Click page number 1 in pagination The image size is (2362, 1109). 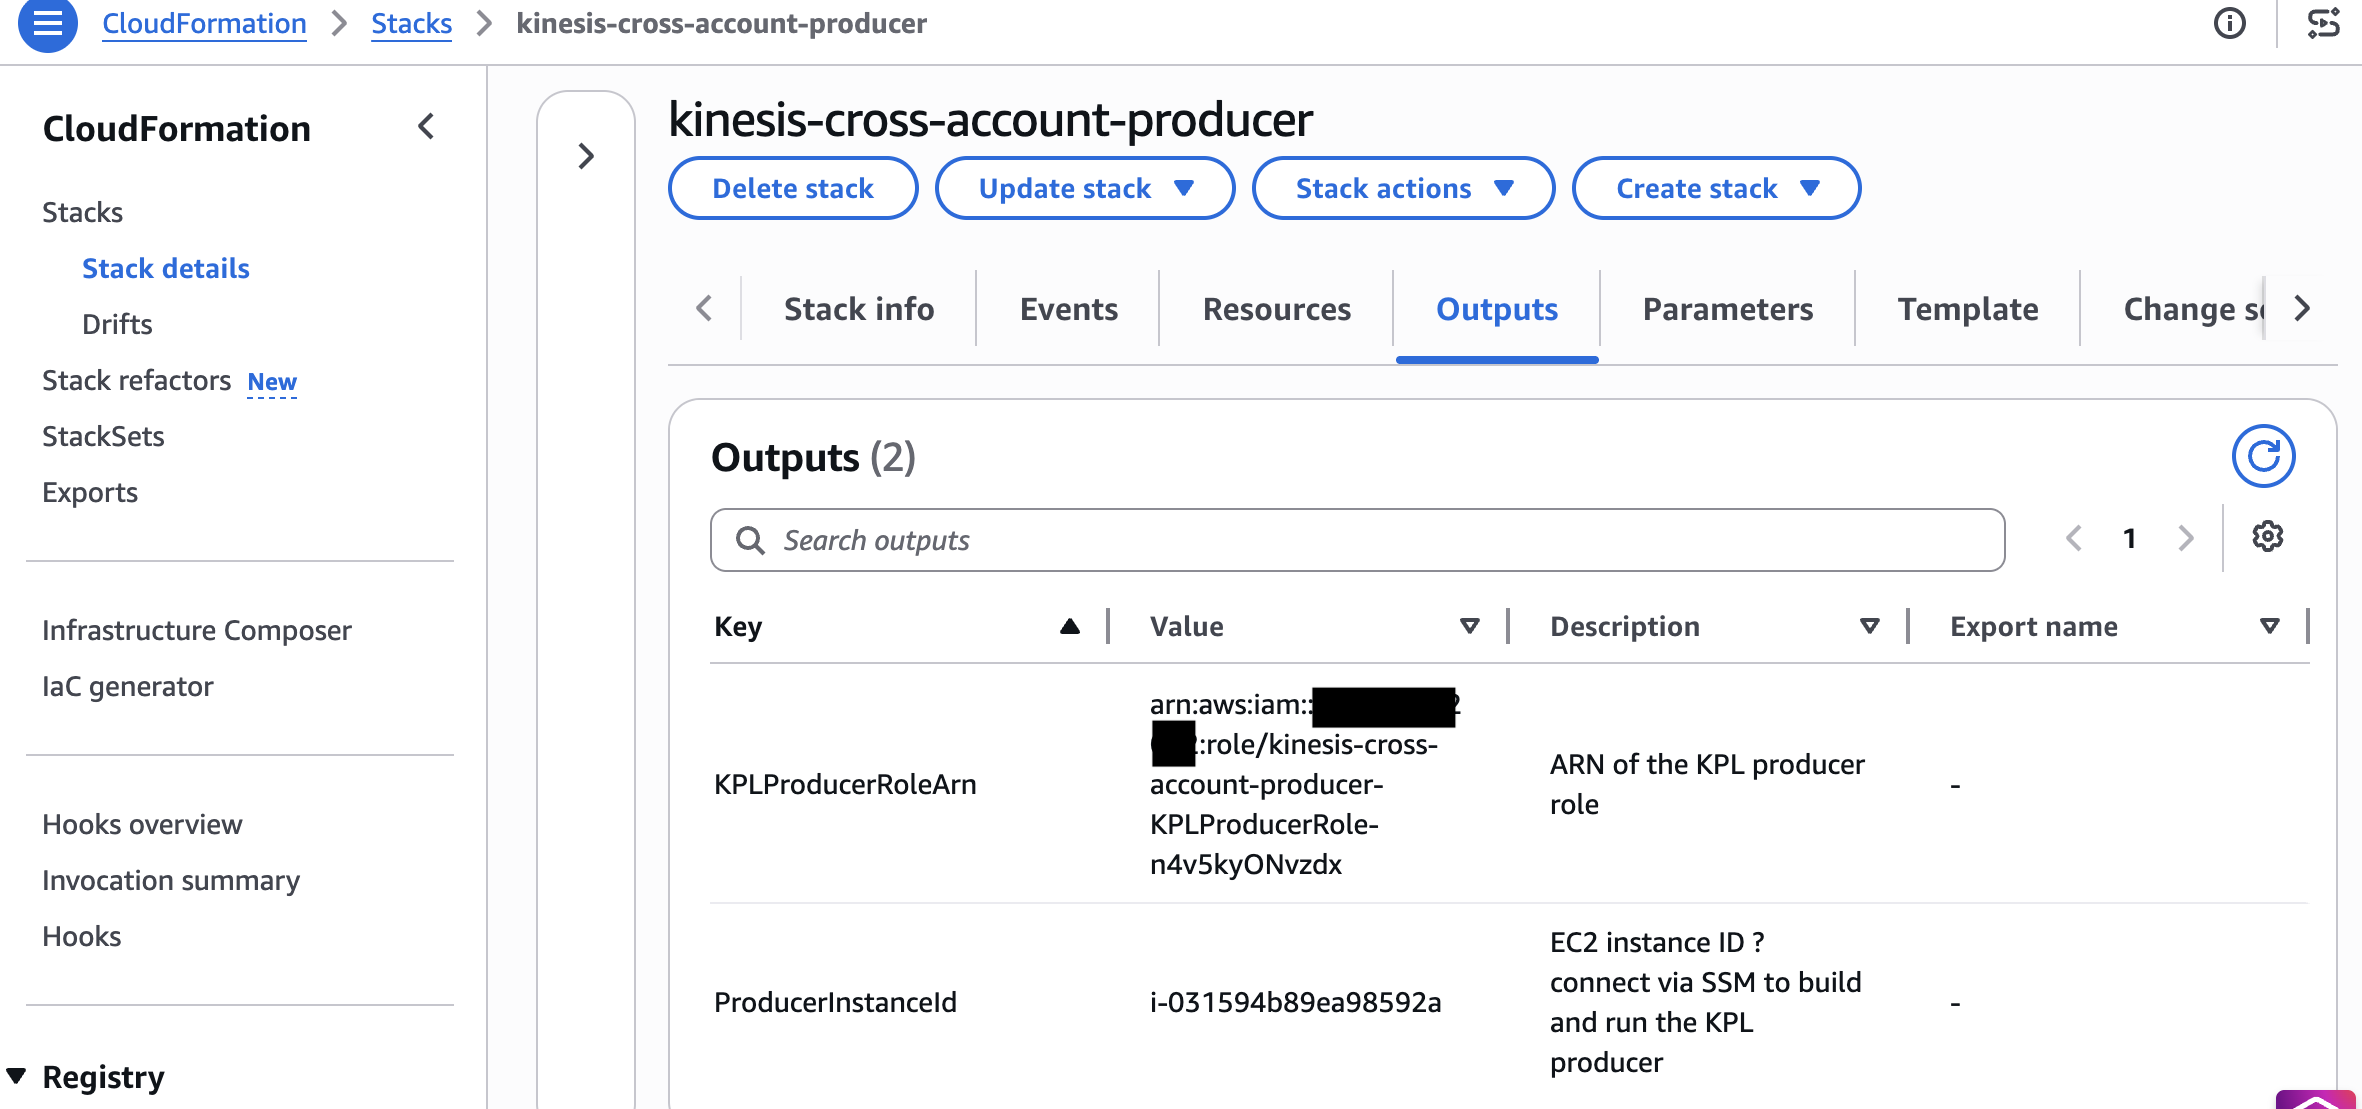tap(2130, 539)
